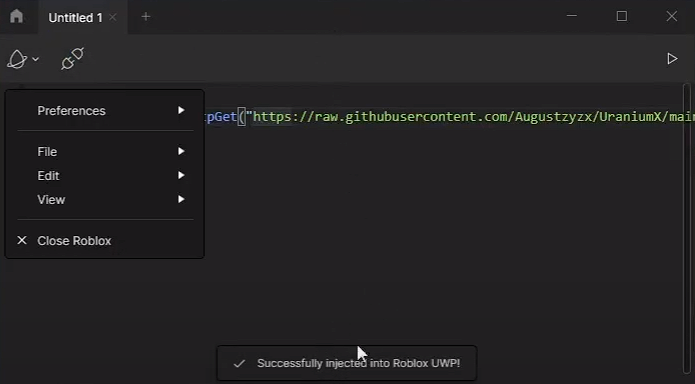Image resolution: width=695 pixels, height=384 pixels.
Task: Close the Untitled 1 tab
Action: [113, 17]
